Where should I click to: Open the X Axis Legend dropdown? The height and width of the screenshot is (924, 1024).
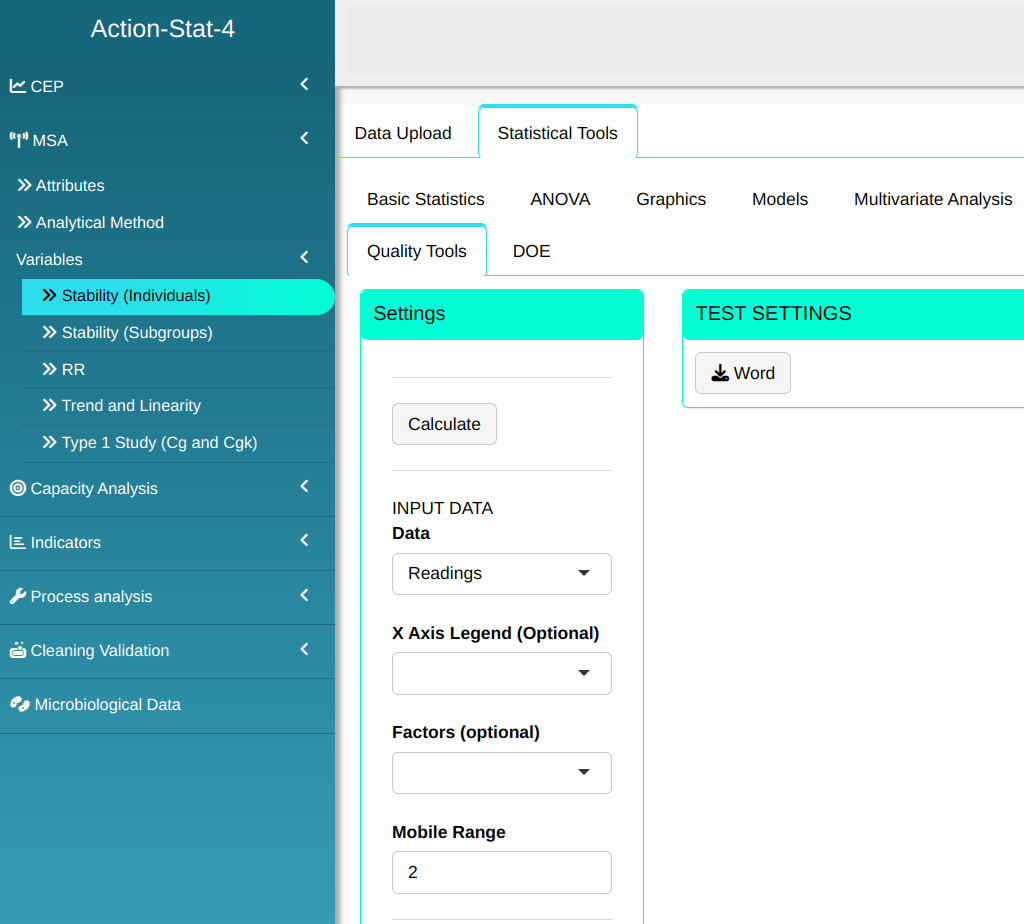[501, 673]
